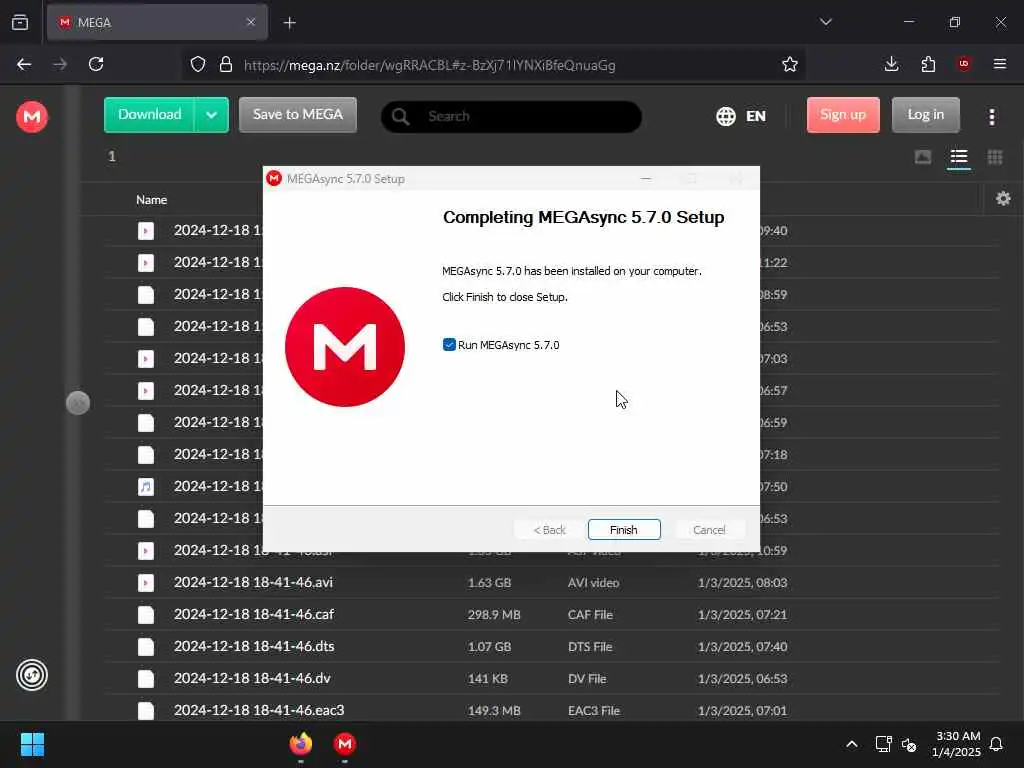Switch to the image gallery view
The image size is (1024, 768).
pos(923,157)
